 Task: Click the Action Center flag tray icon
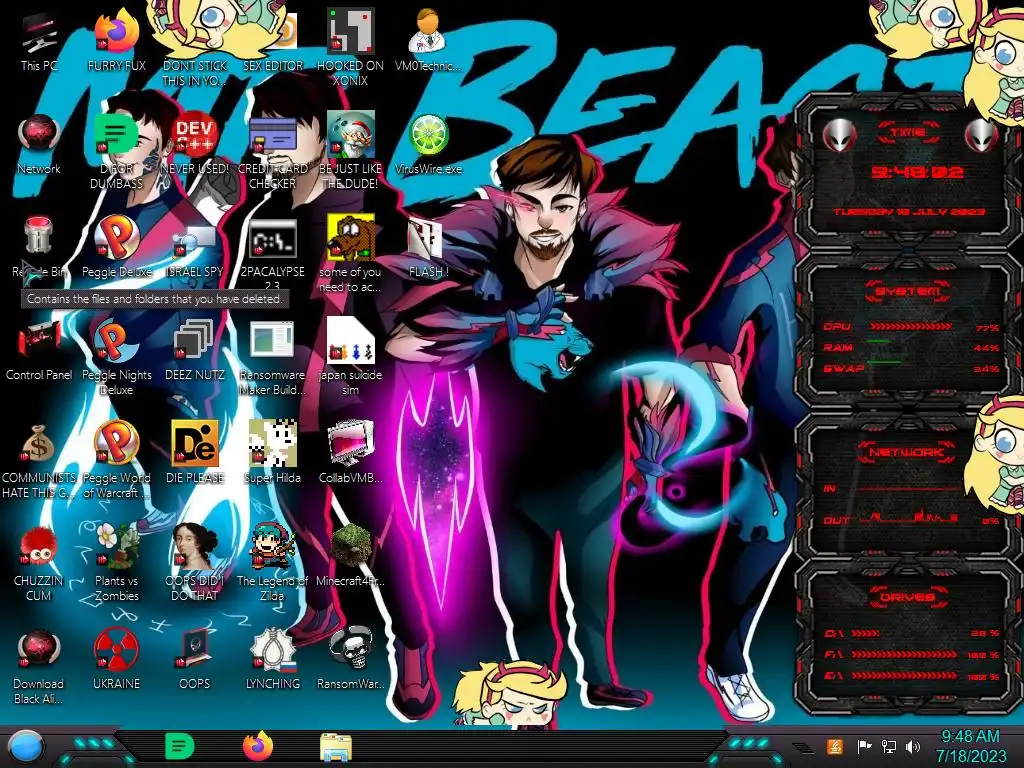pyautogui.click(x=864, y=746)
